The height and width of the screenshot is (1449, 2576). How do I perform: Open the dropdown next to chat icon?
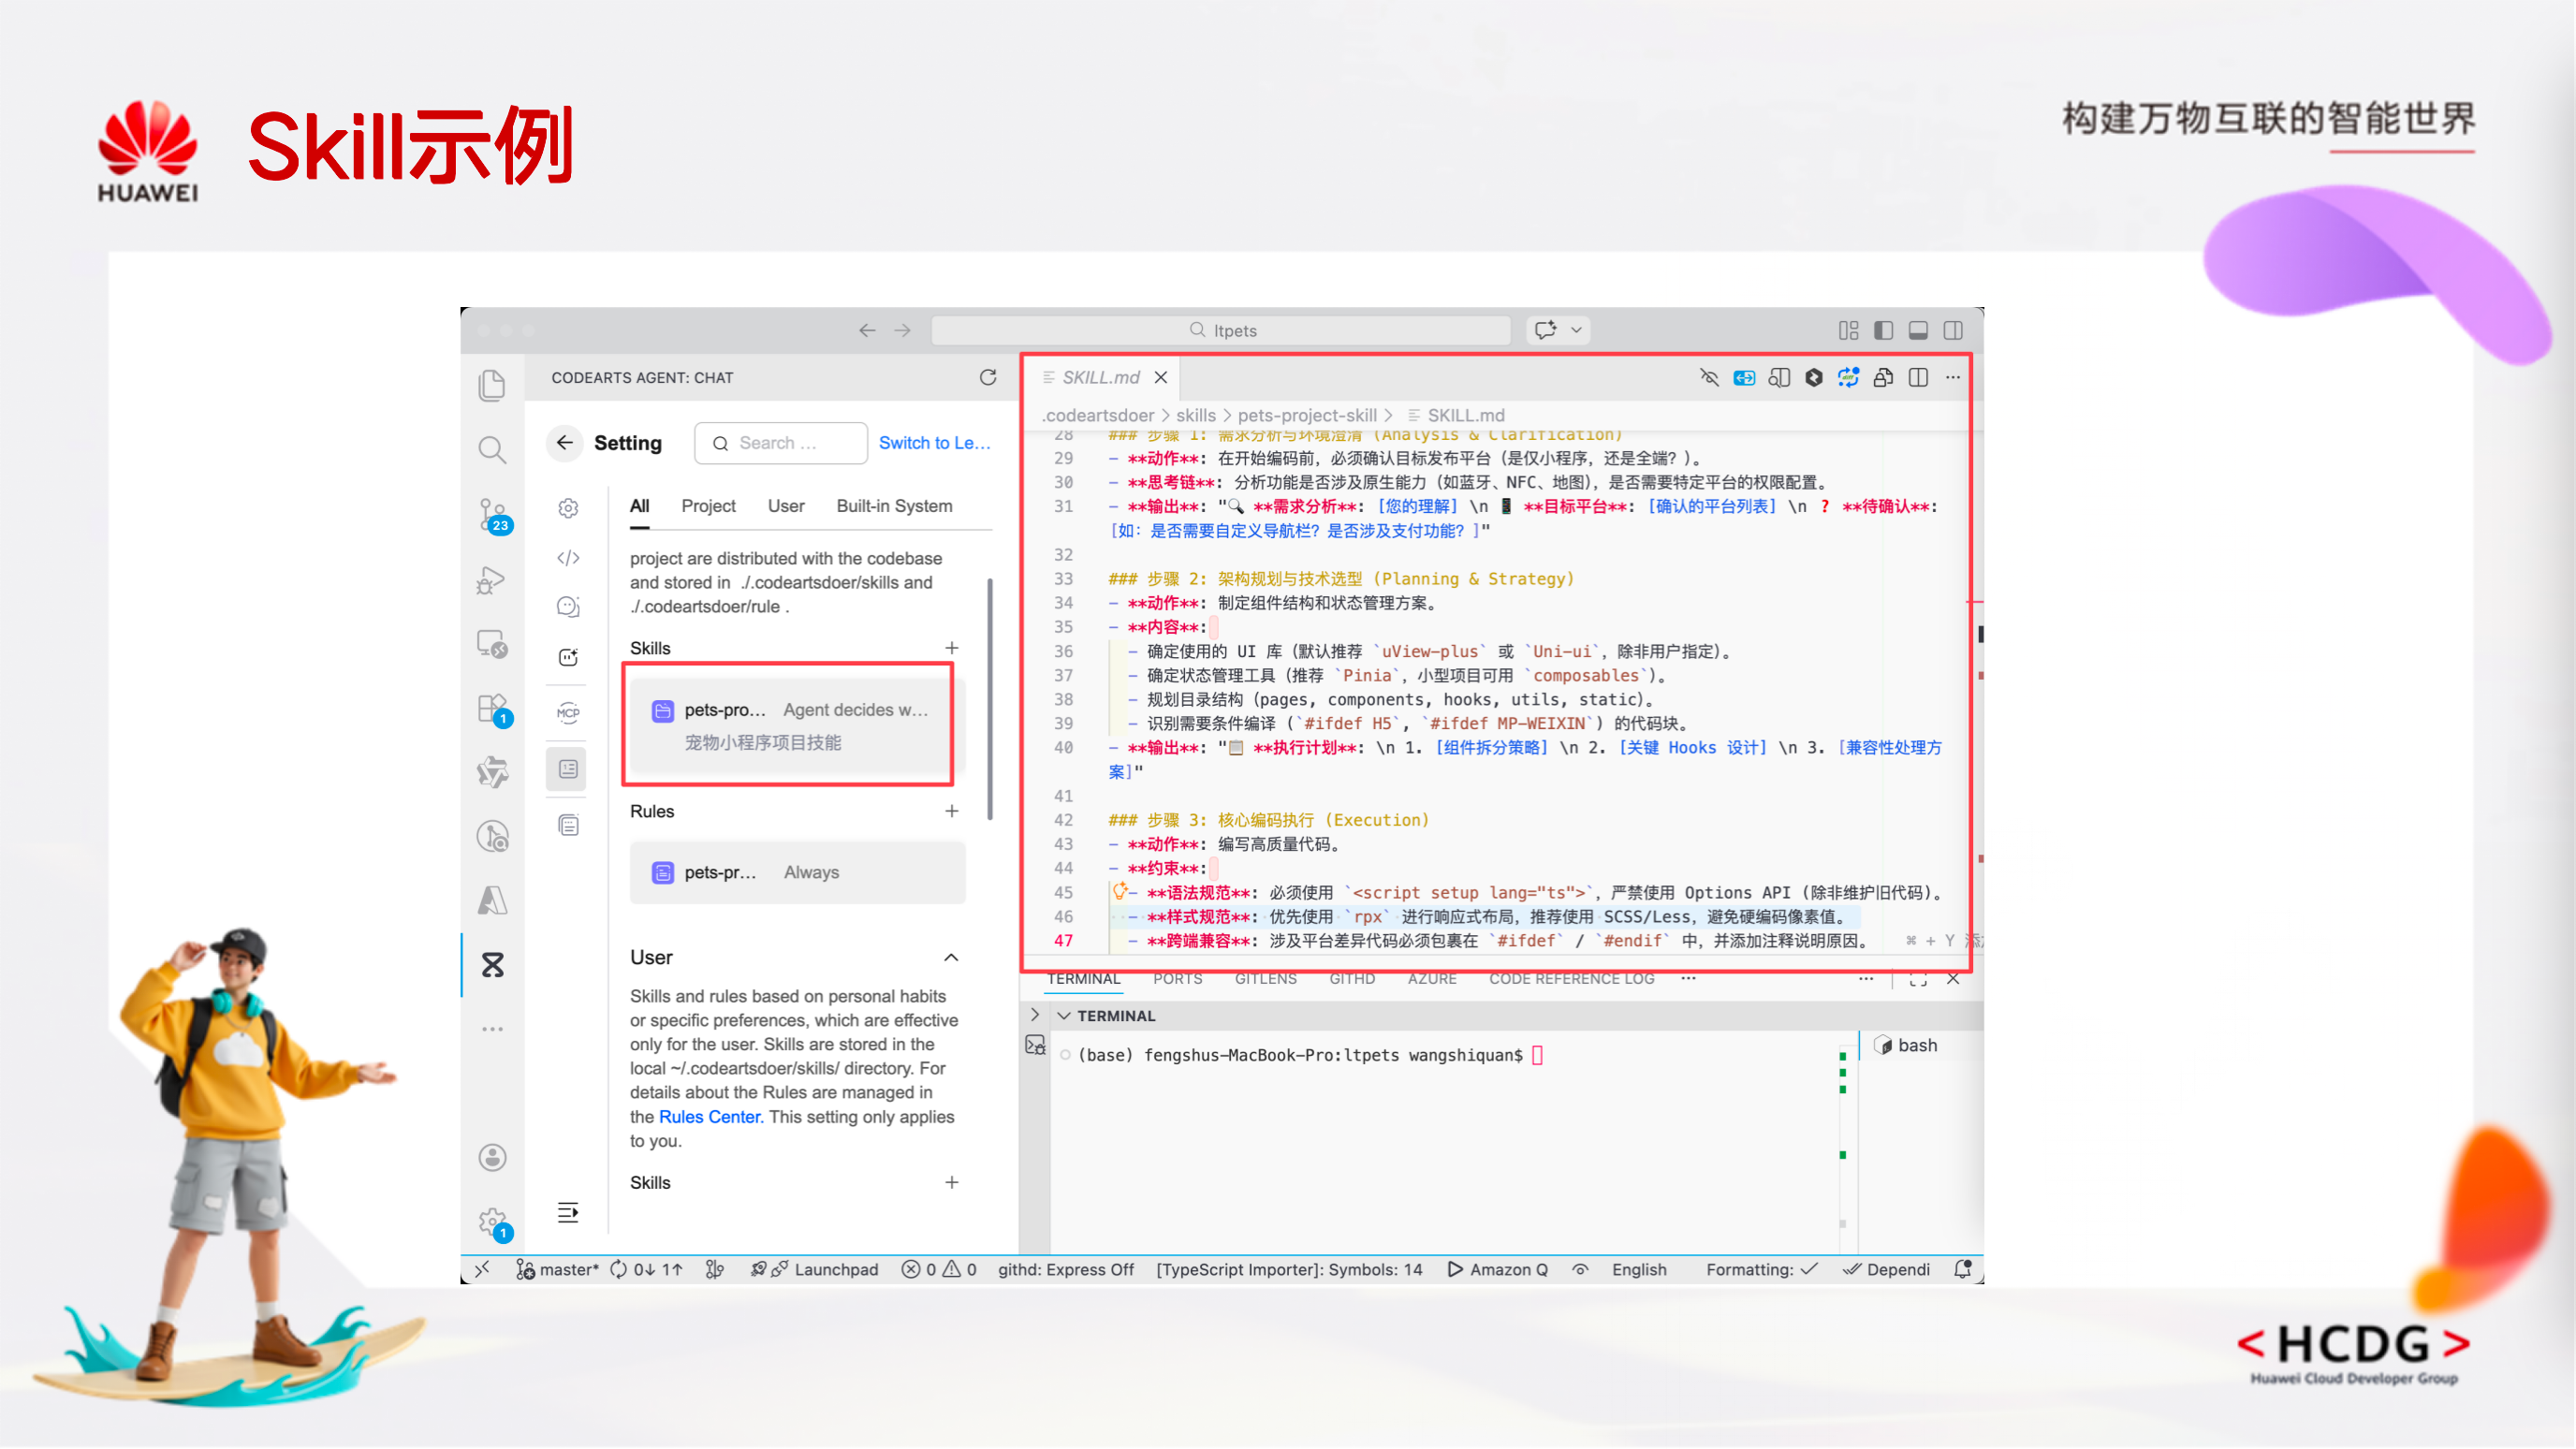[x=1577, y=330]
